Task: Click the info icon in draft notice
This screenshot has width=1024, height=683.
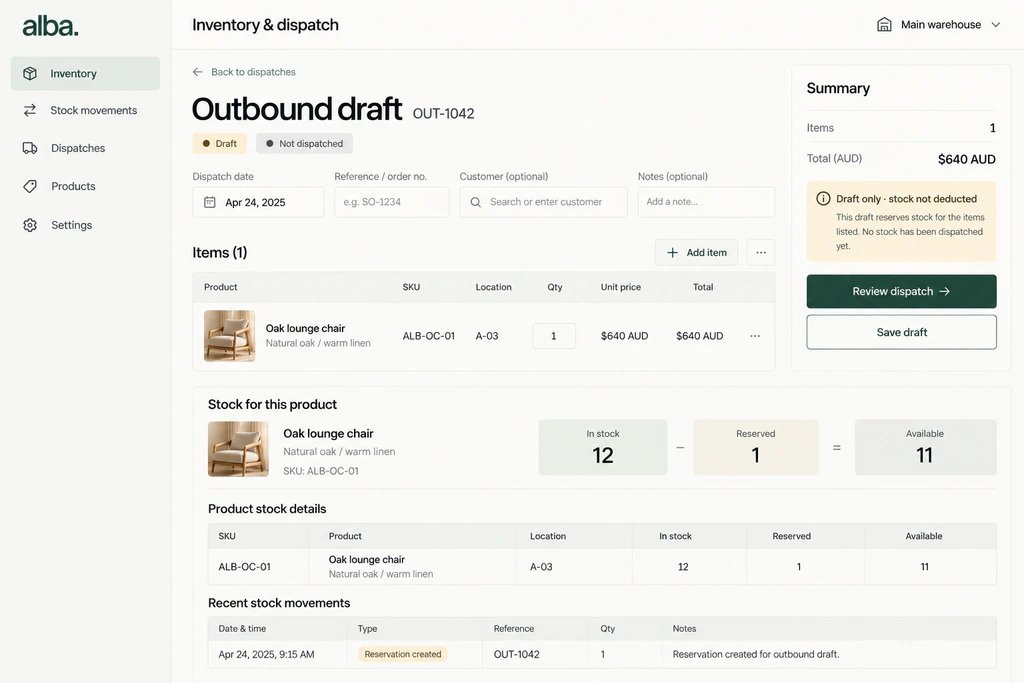Action: 824,199
